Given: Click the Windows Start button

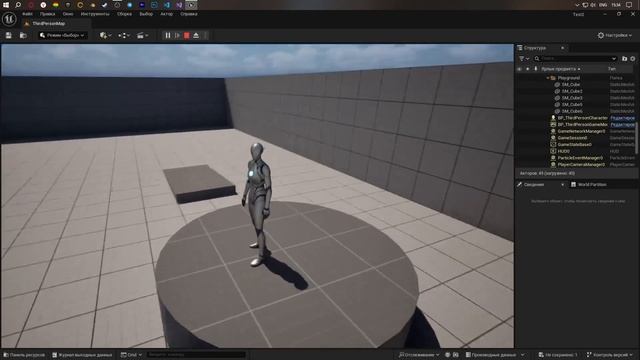Looking at the screenshot, I should [x=6, y=5].
